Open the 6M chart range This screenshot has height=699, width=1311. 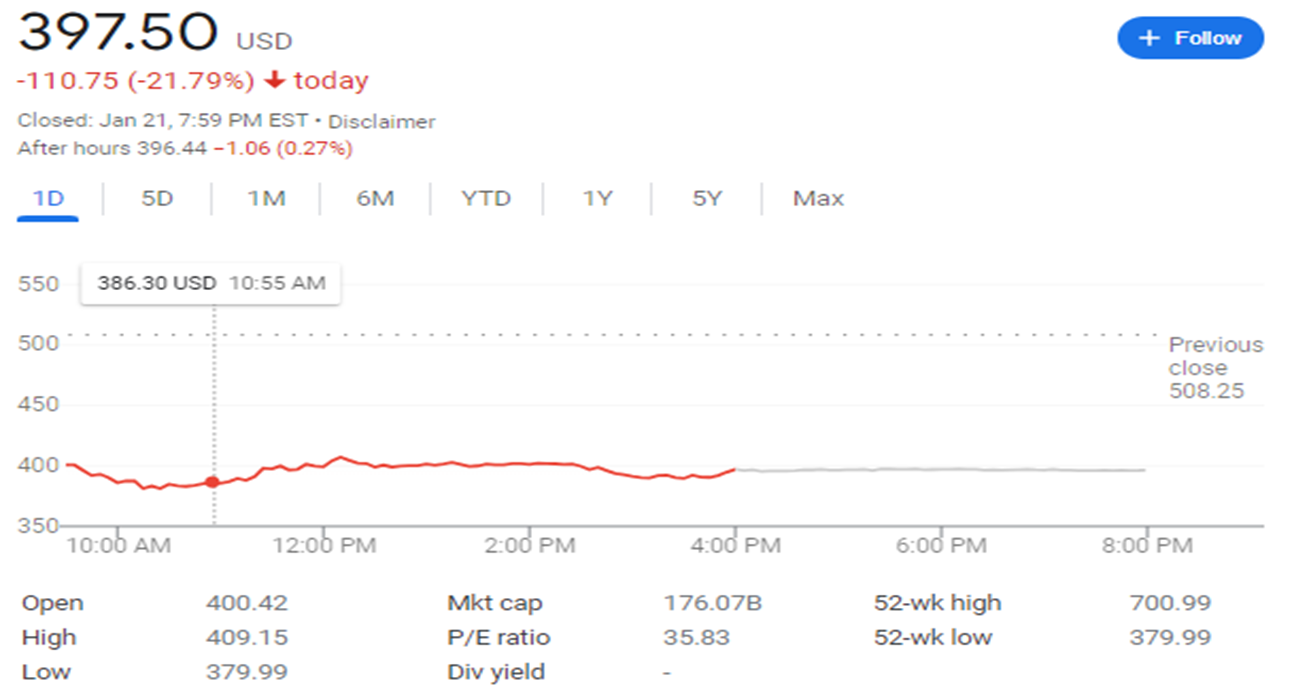375,198
